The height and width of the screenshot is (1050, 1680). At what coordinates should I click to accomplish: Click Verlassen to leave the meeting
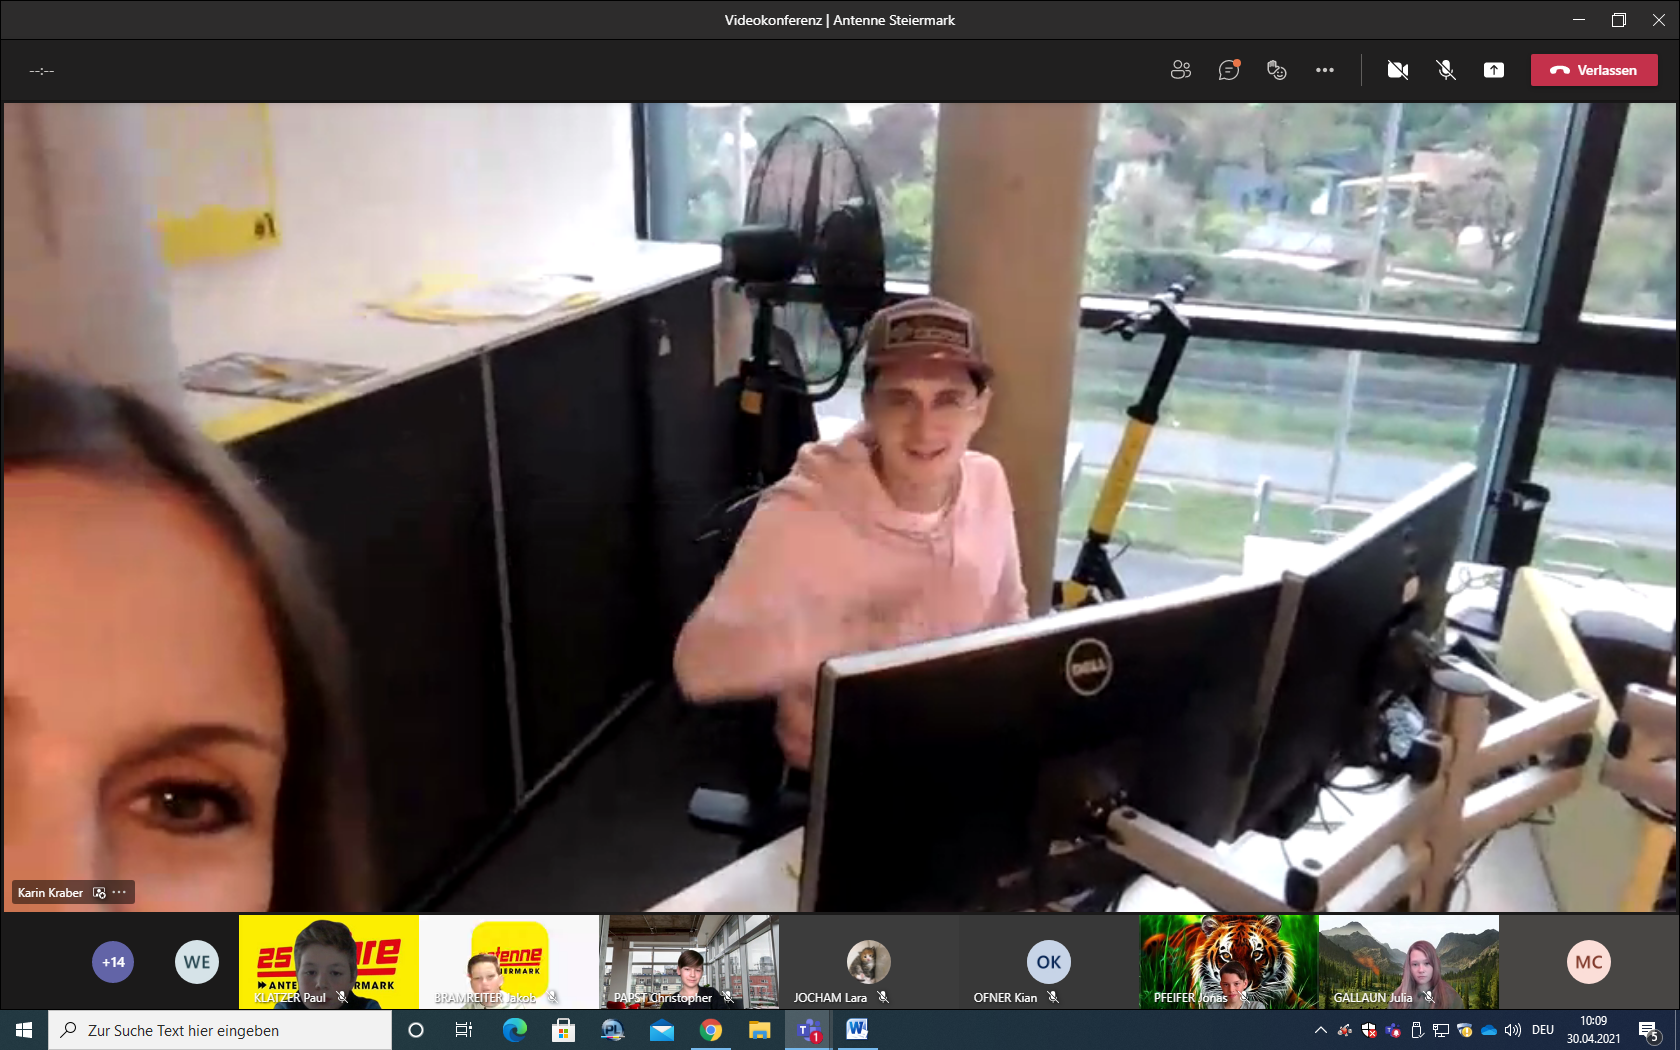coord(1593,70)
